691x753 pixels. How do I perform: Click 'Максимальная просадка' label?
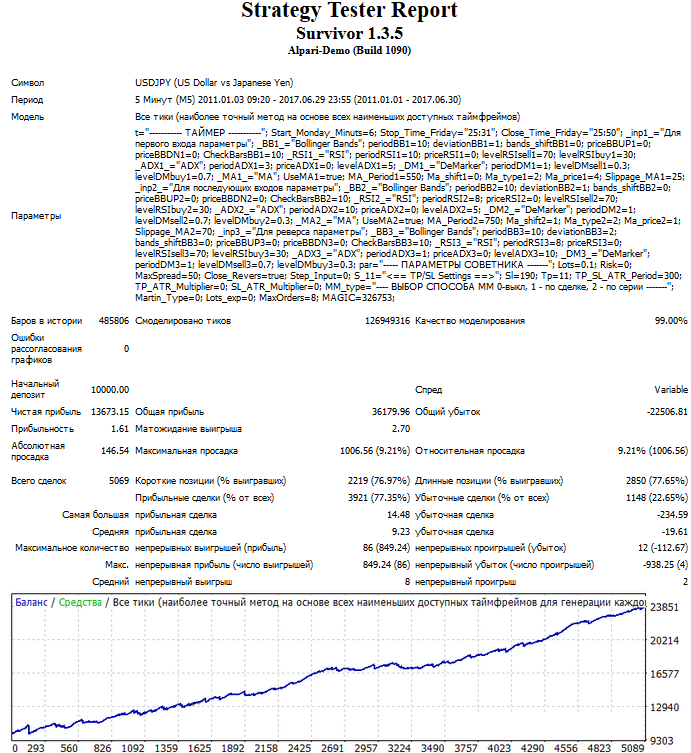(x=186, y=451)
